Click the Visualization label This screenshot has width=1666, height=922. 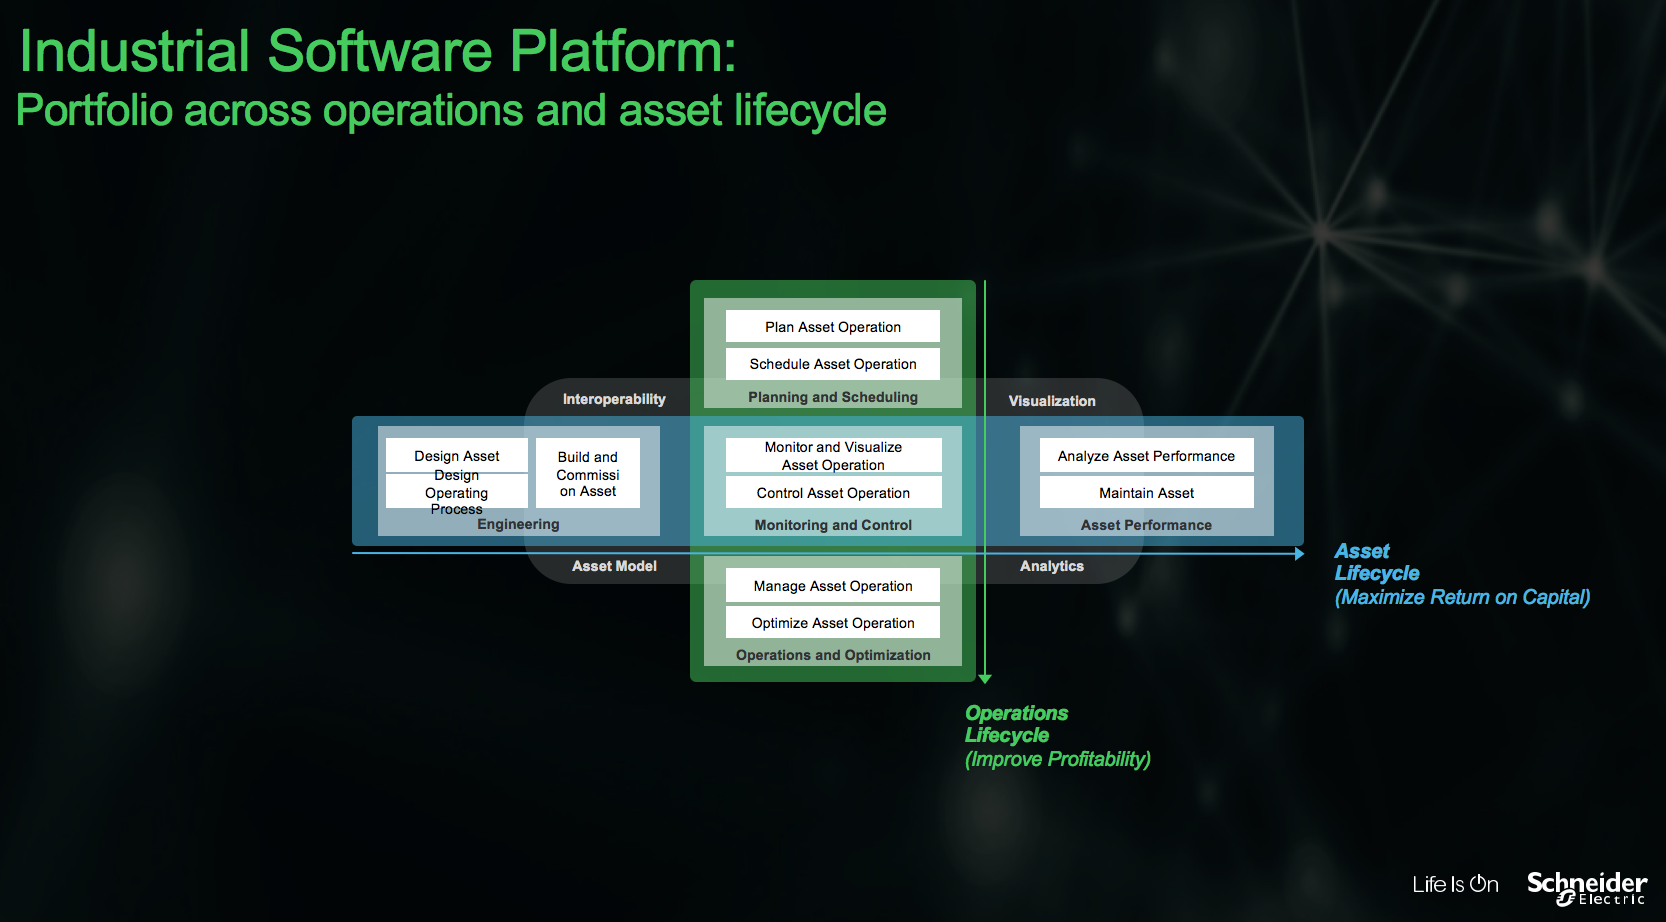(x=1052, y=401)
